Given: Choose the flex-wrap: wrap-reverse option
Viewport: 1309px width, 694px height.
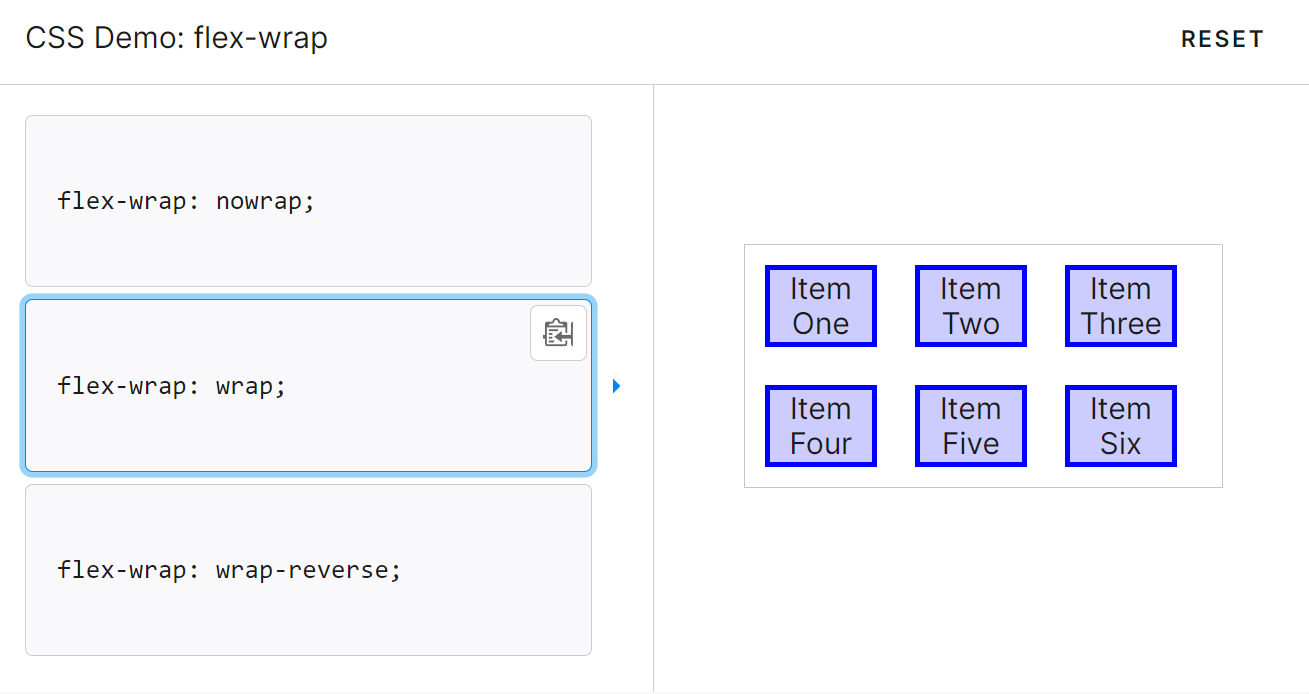Looking at the screenshot, I should 308,570.
